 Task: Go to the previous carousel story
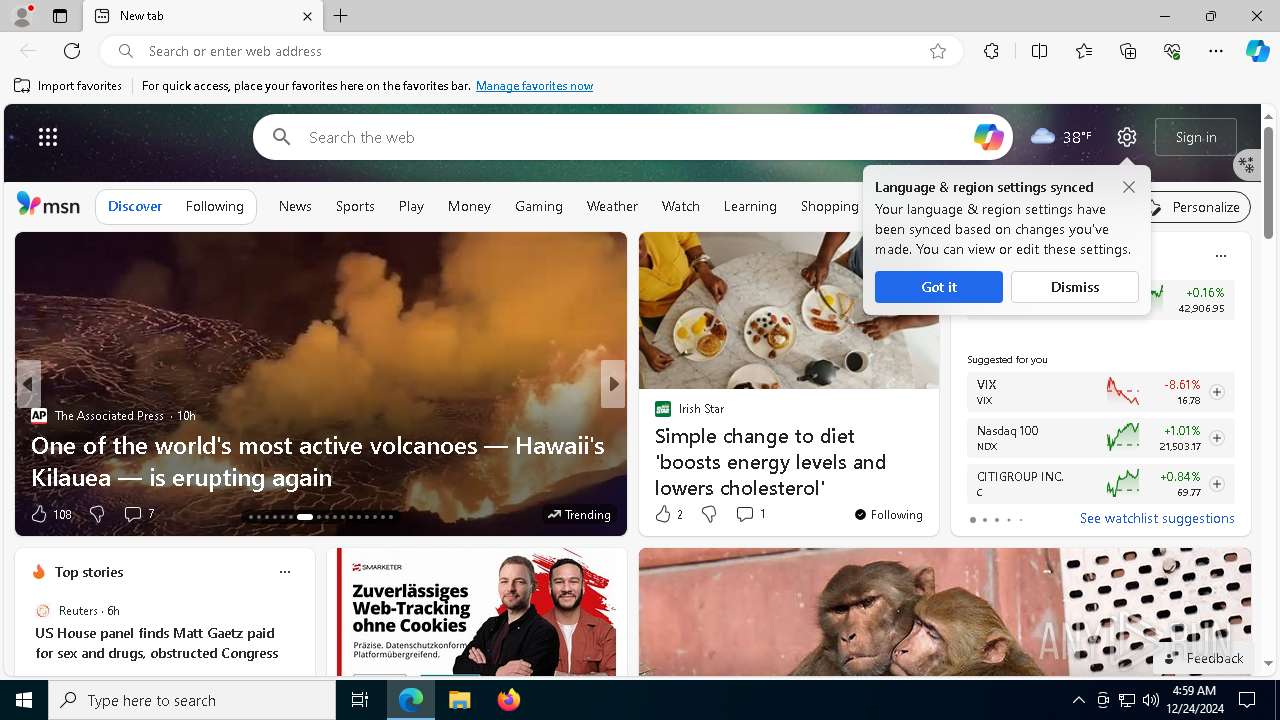(x=28, y=384)
